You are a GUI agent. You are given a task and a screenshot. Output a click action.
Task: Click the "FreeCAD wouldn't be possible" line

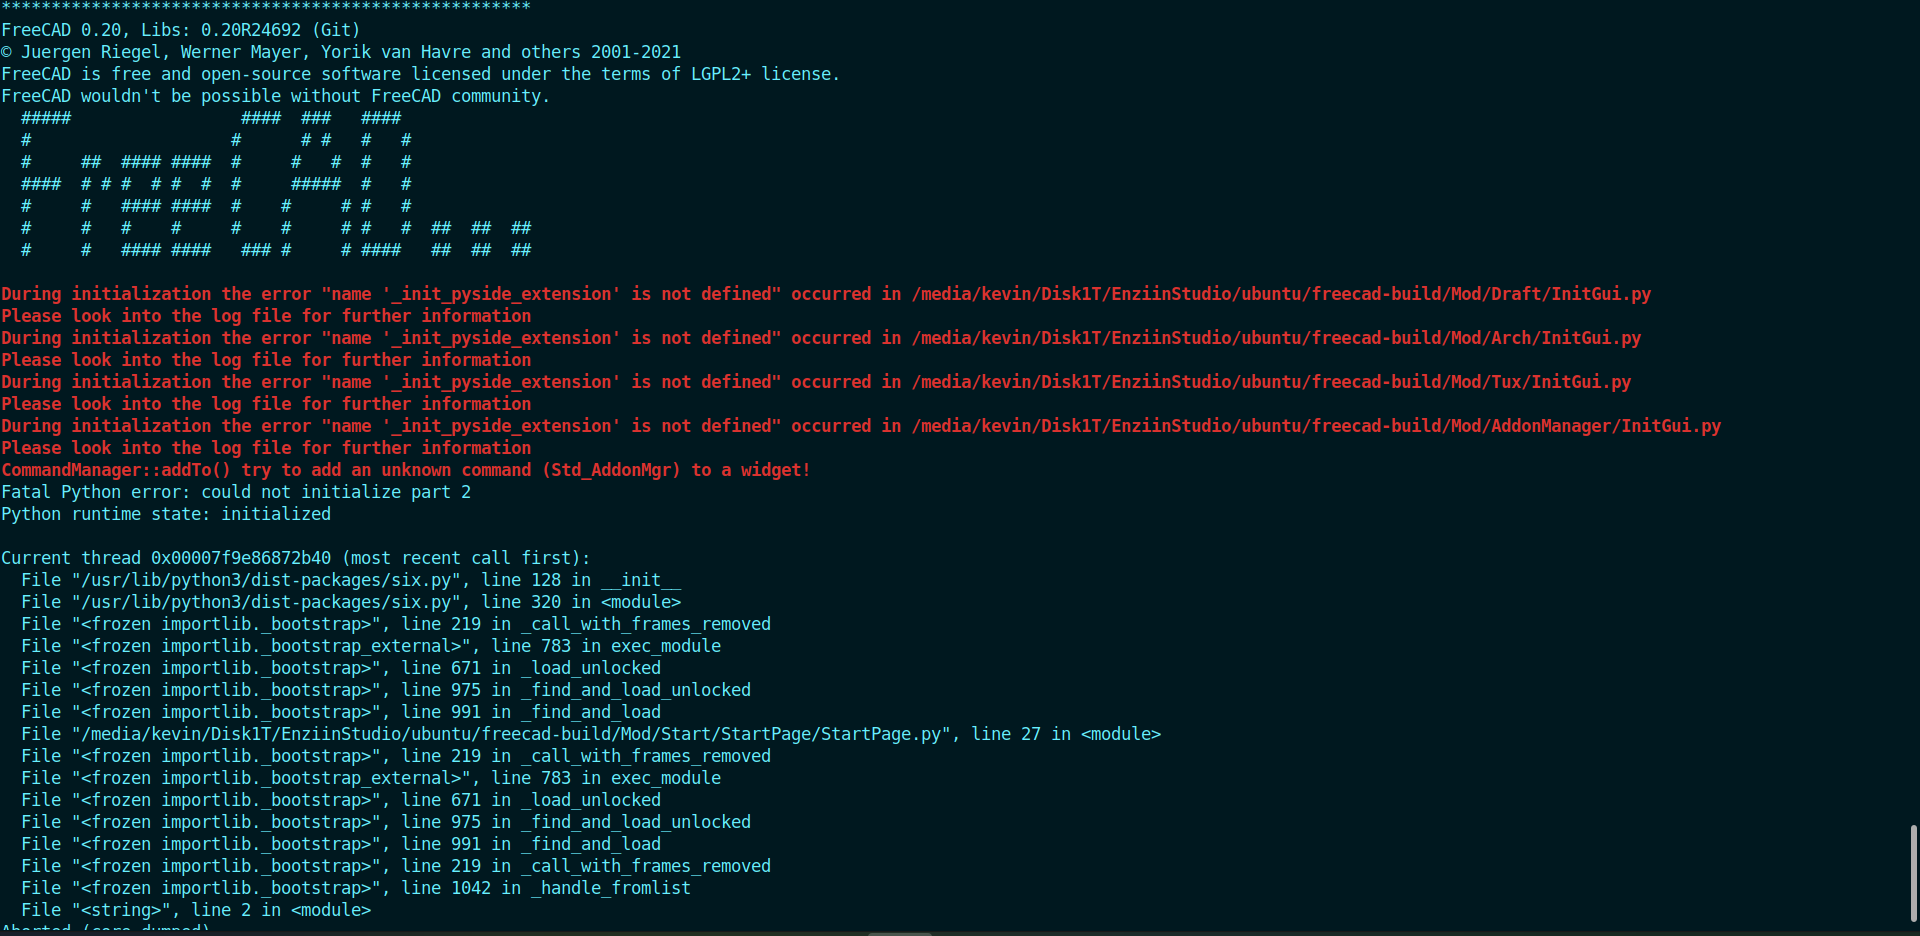coord(275,96)
